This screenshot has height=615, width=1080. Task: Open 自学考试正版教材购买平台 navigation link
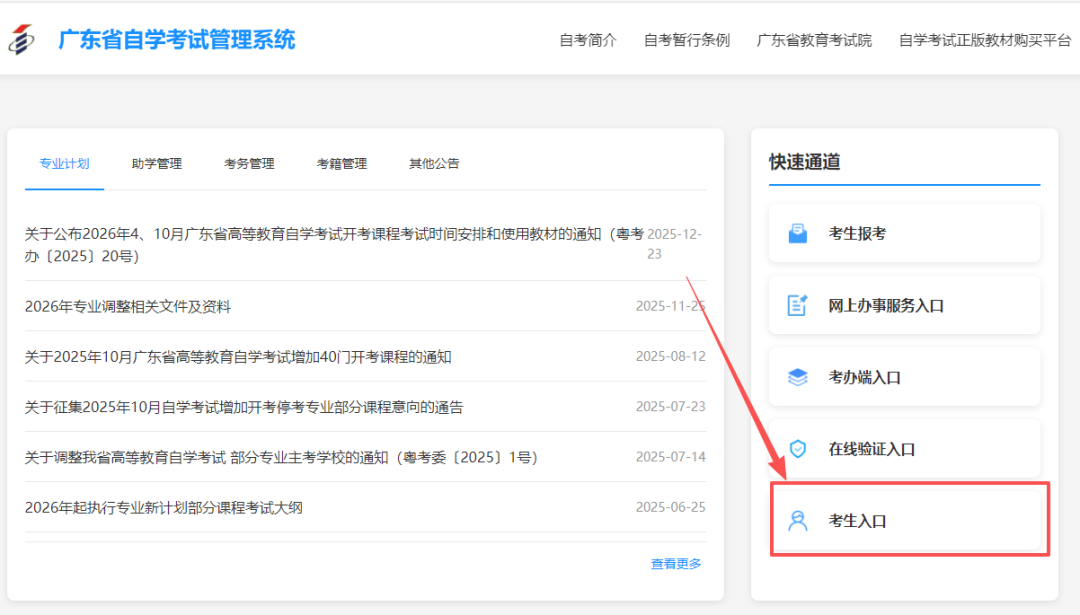985,41
